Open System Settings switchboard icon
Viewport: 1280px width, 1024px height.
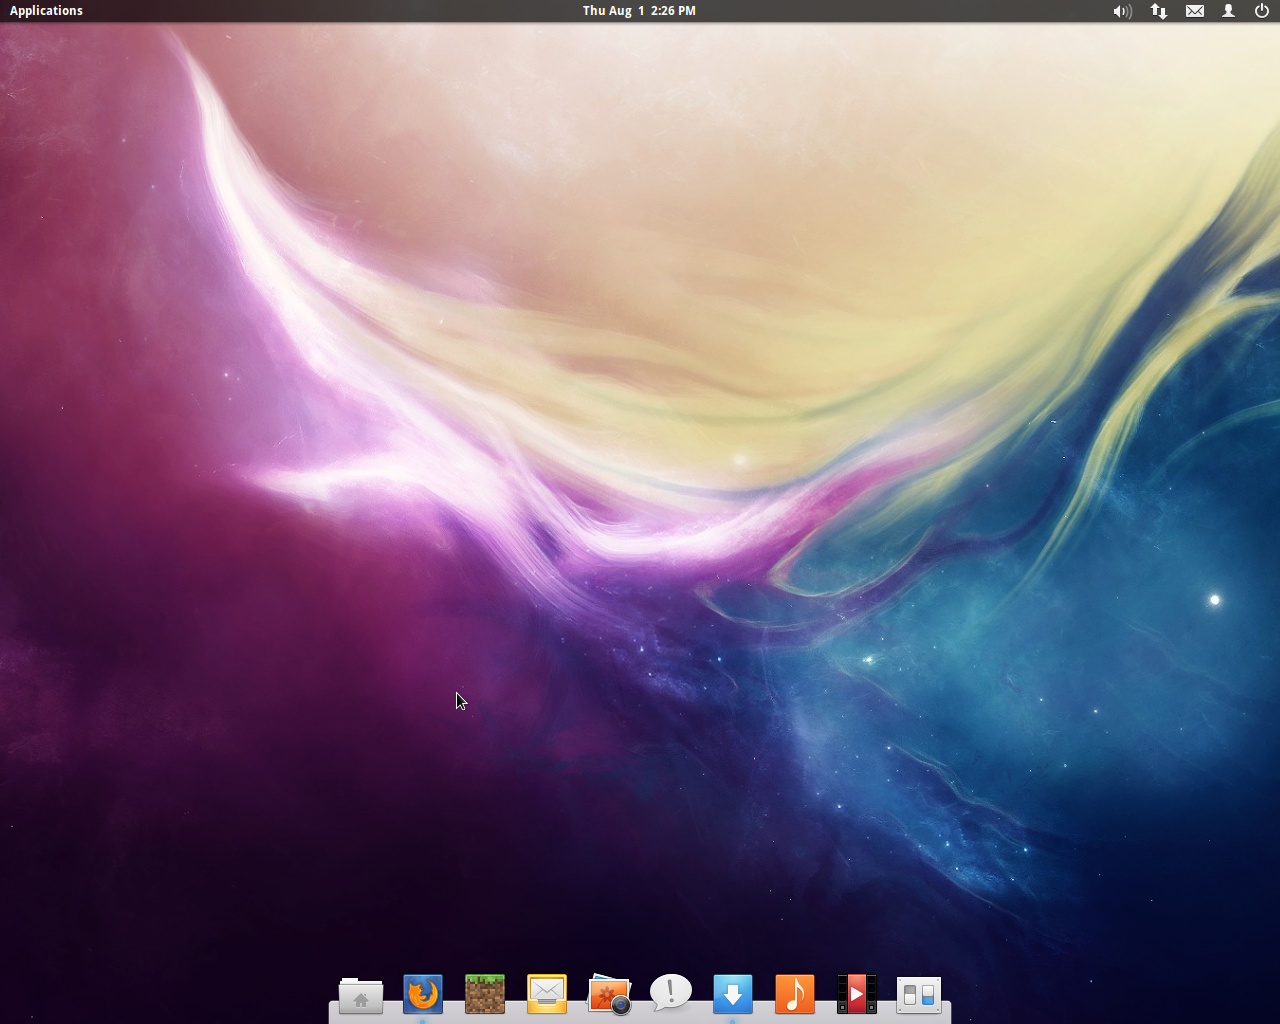pyautogui.click(x=919, y=995)
